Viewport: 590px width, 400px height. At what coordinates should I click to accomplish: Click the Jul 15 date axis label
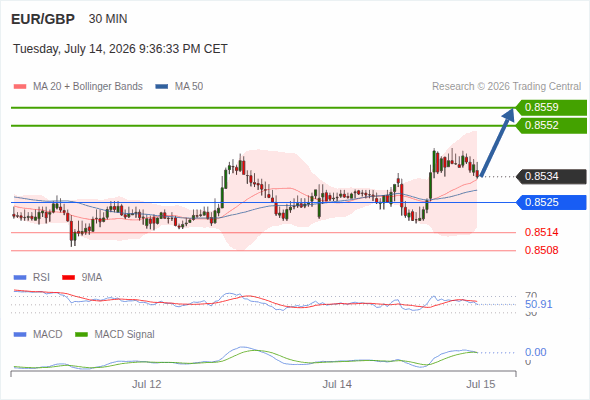coord(481,385)
